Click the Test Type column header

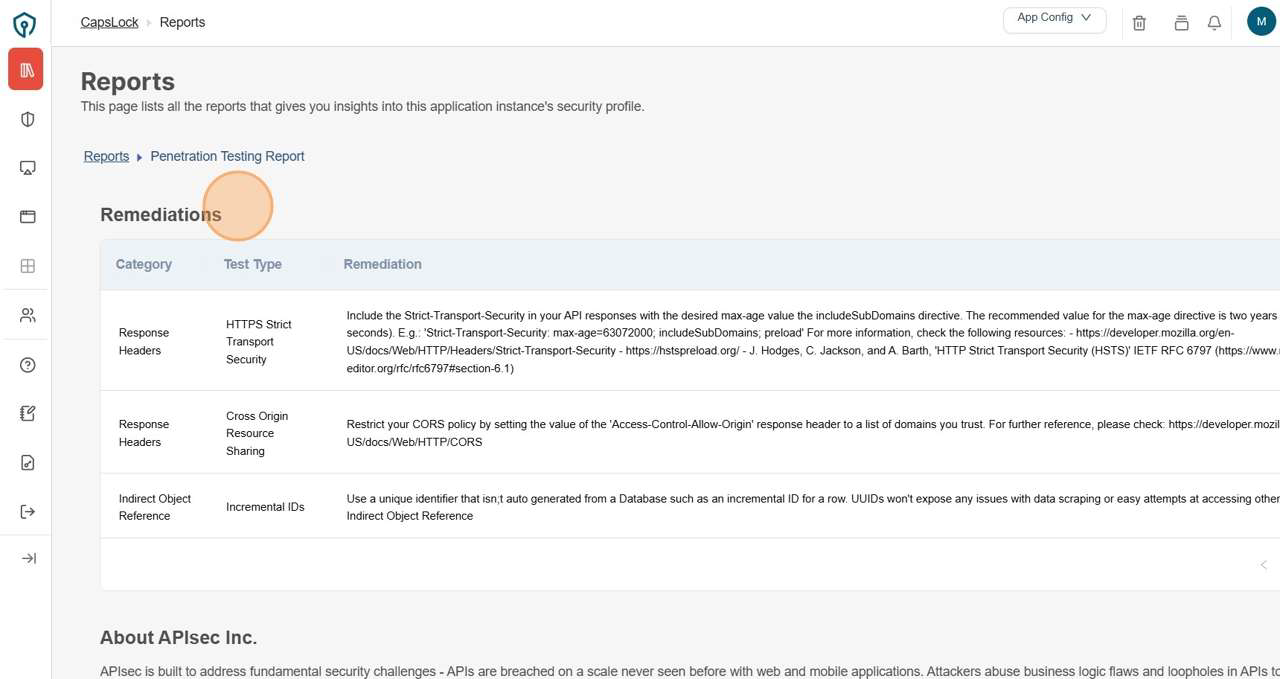tap(252, 264)
